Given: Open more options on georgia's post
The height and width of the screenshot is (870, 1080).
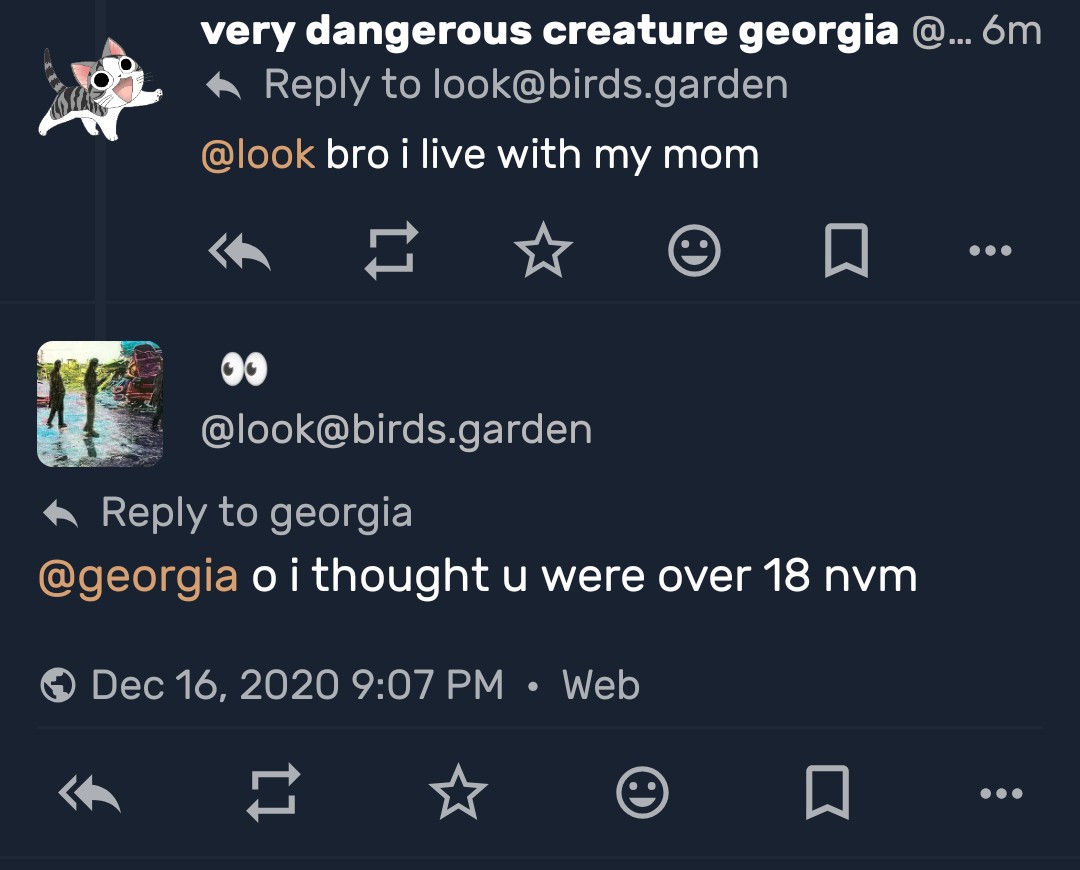Looking at the screenshot, I should point(990,250).
